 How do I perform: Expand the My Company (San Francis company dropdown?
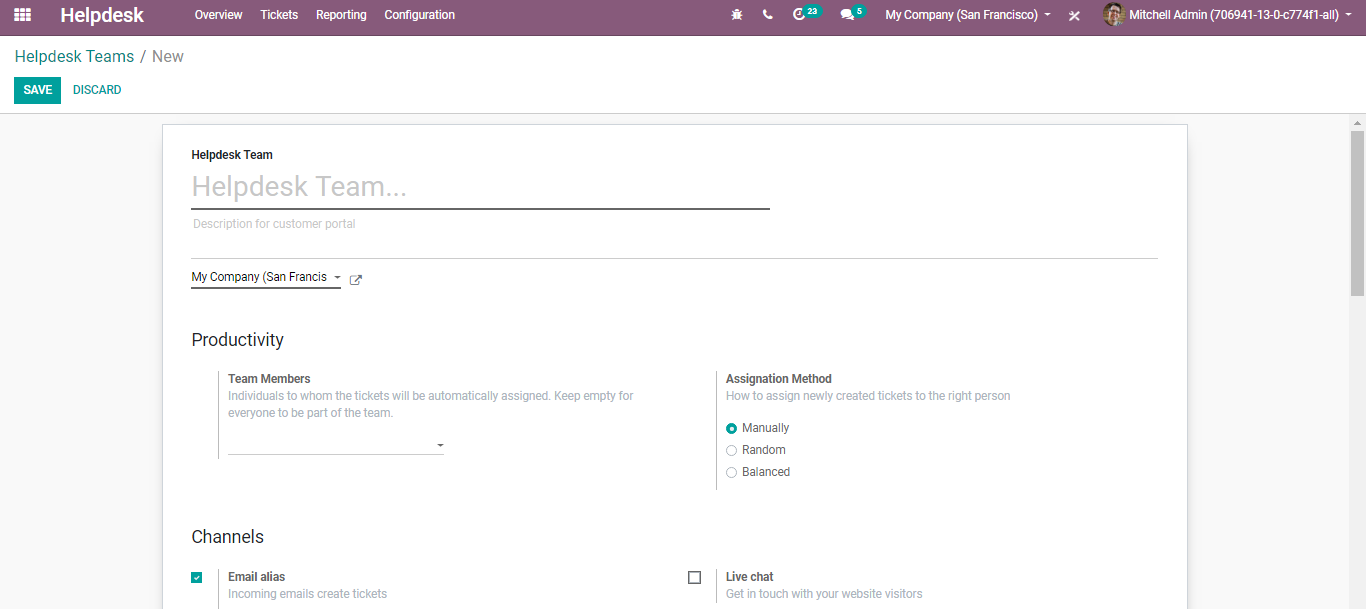(266, 278)
